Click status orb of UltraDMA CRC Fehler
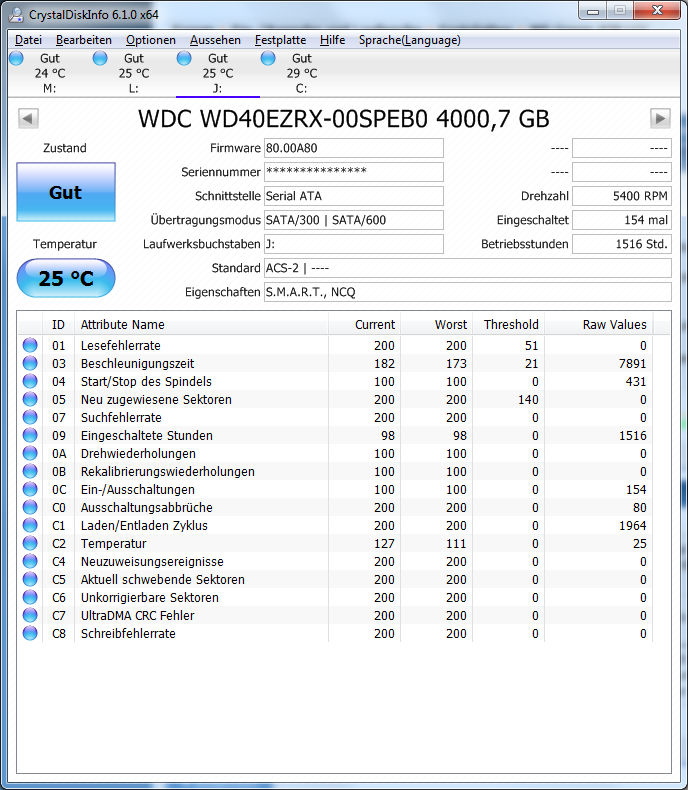This screenshot has height=790, width=688. (x=30, y=615)
